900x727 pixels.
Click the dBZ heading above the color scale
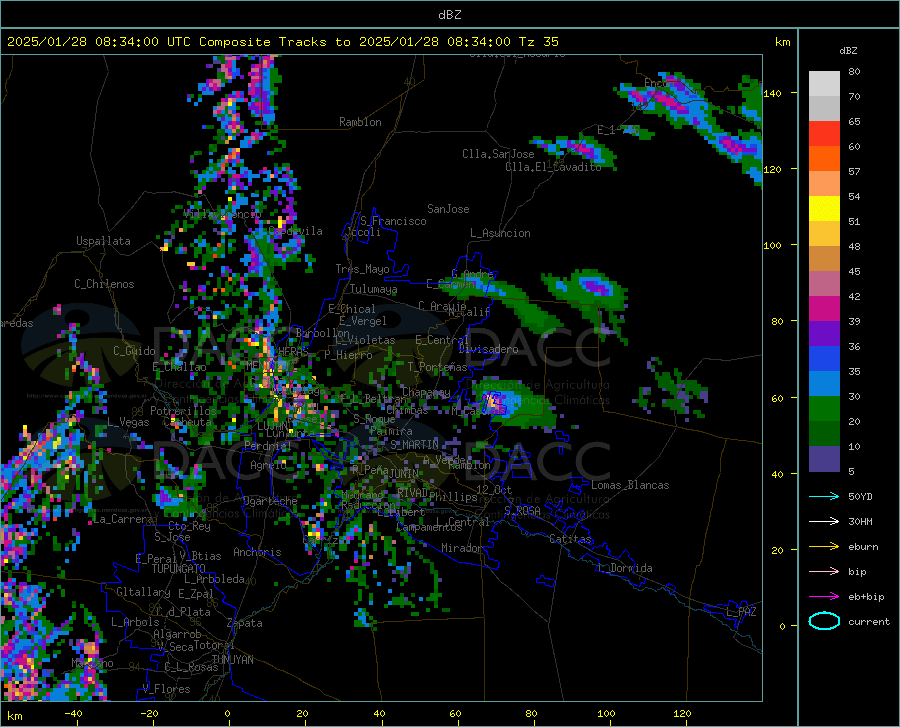click(x=848, y=50)
